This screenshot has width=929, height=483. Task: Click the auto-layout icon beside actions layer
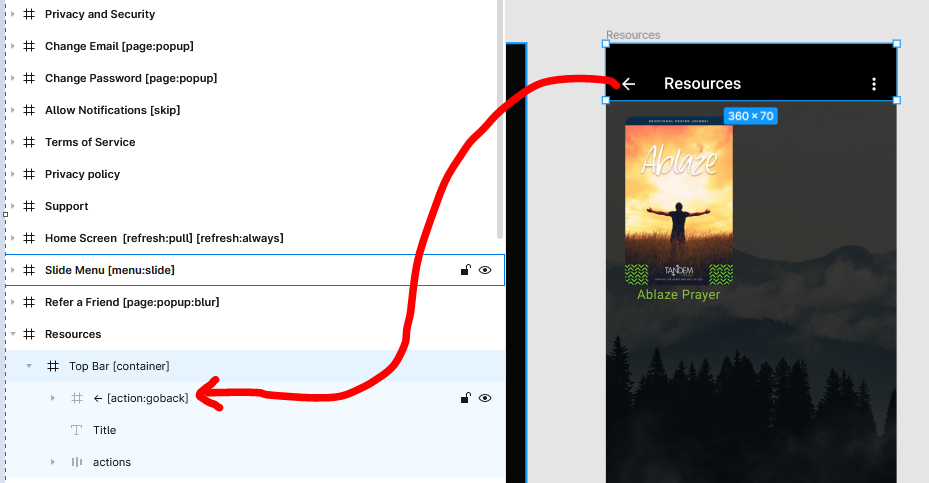click(77, 462)
